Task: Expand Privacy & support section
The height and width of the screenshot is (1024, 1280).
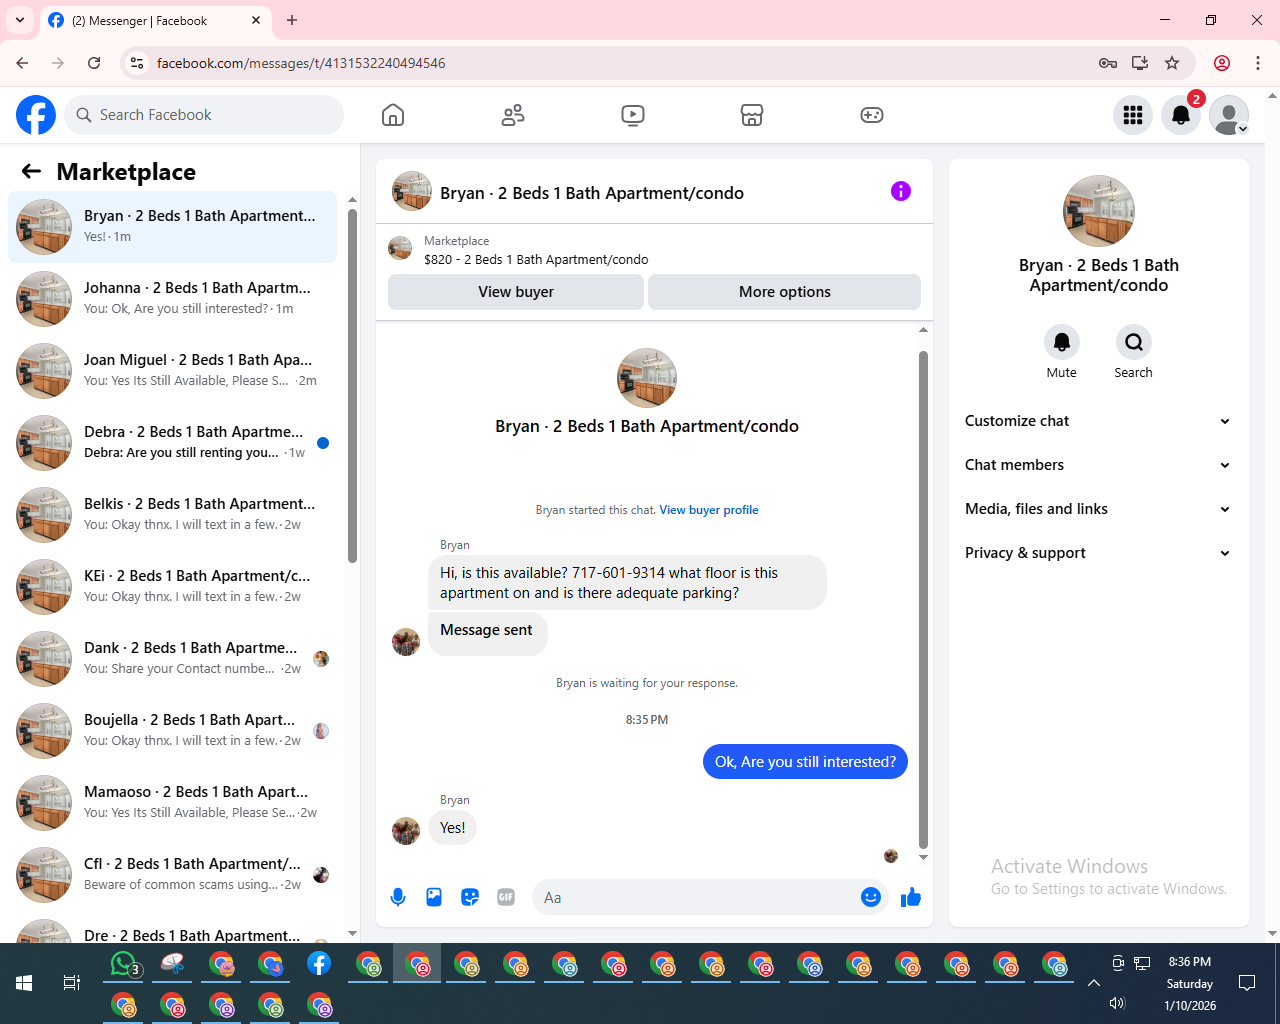Action: pyautogui.click(x=1098, y=553)
